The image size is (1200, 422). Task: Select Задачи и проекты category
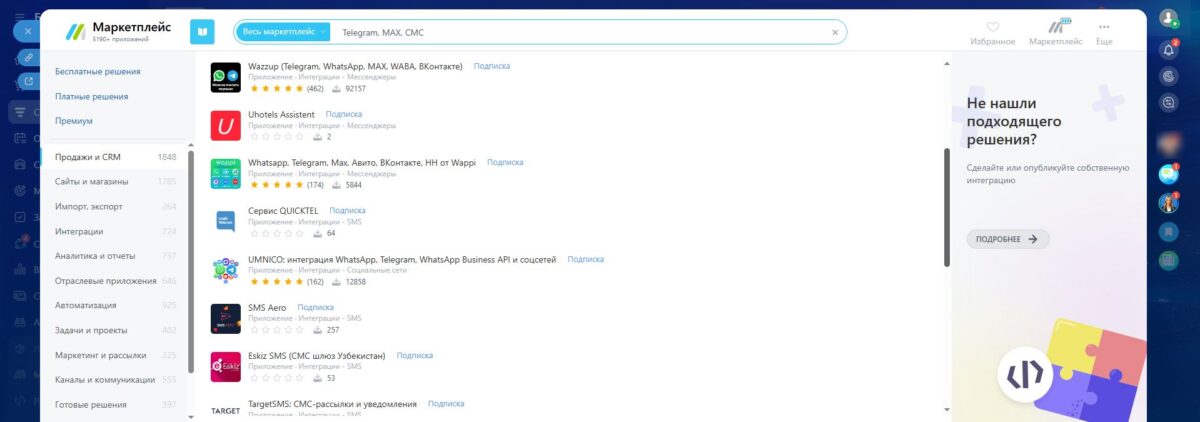[114, 330]
